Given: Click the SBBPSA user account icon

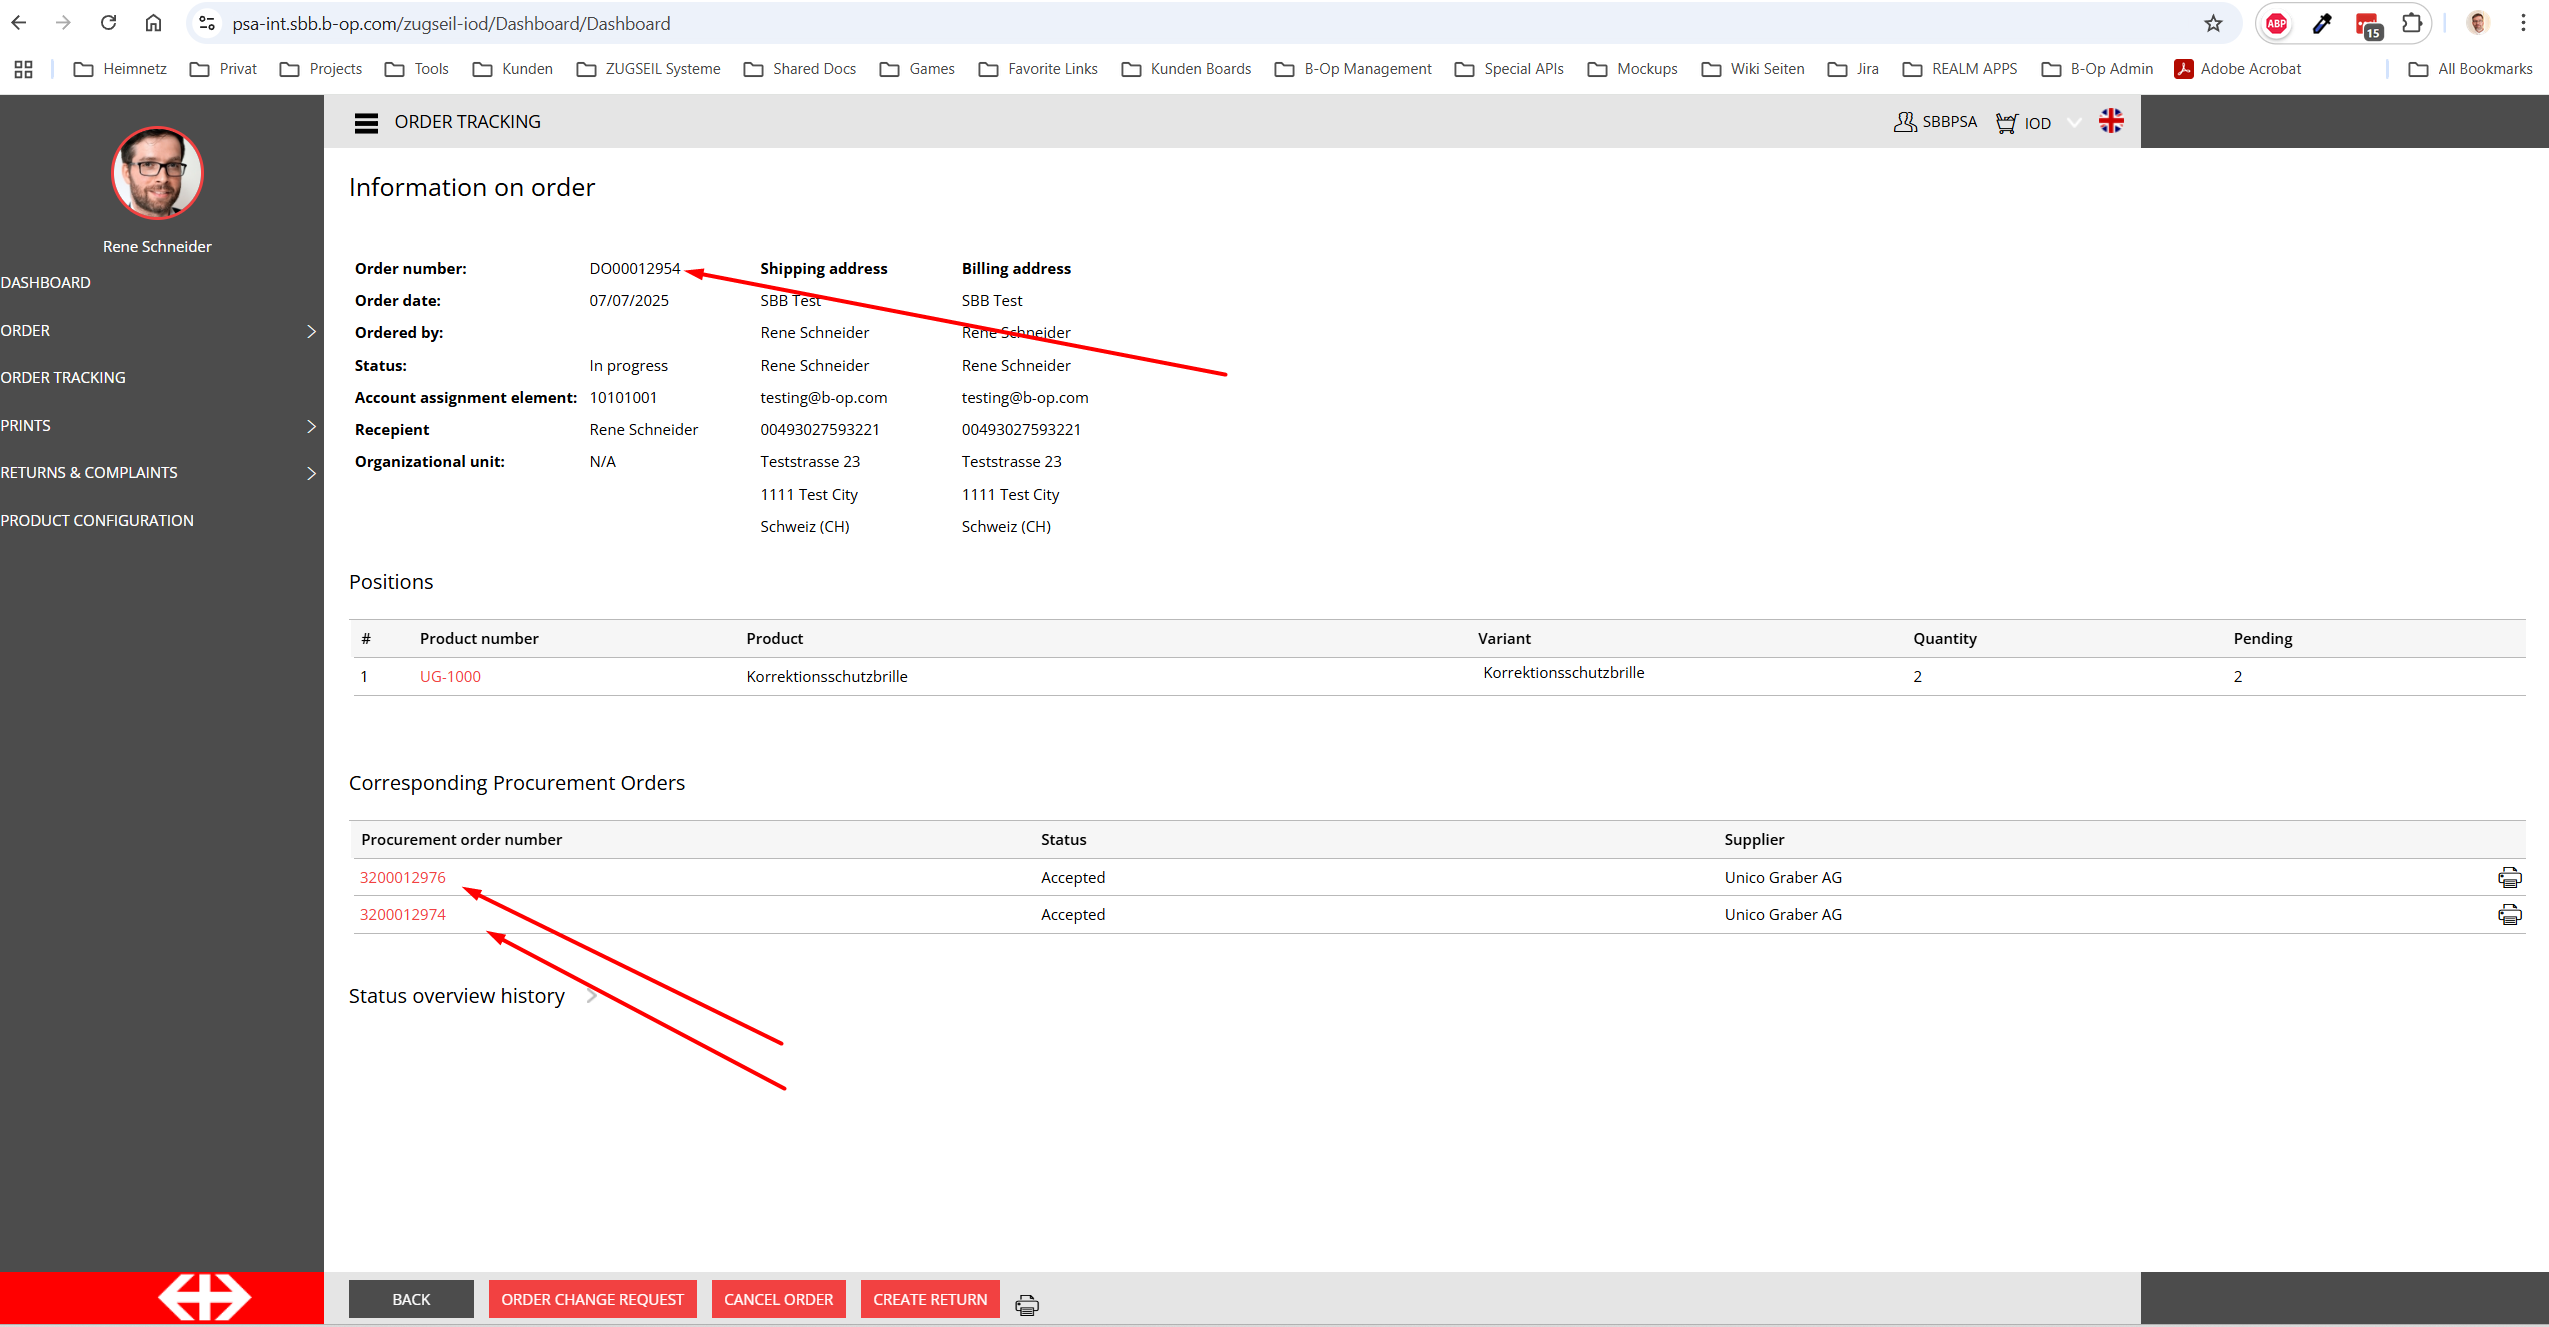Looking at the screenshot, I should click(1904, 122).
